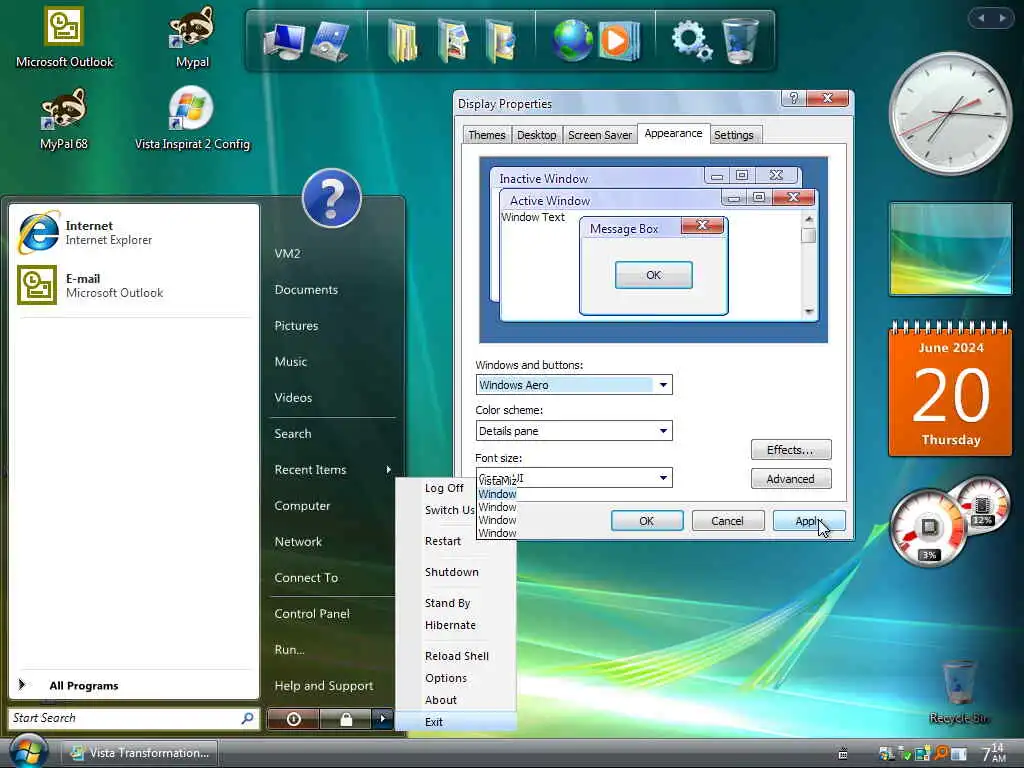The image size is (1024, 768).
Task: Click the orange magnifier tray icon
Action: click(941, 754)
